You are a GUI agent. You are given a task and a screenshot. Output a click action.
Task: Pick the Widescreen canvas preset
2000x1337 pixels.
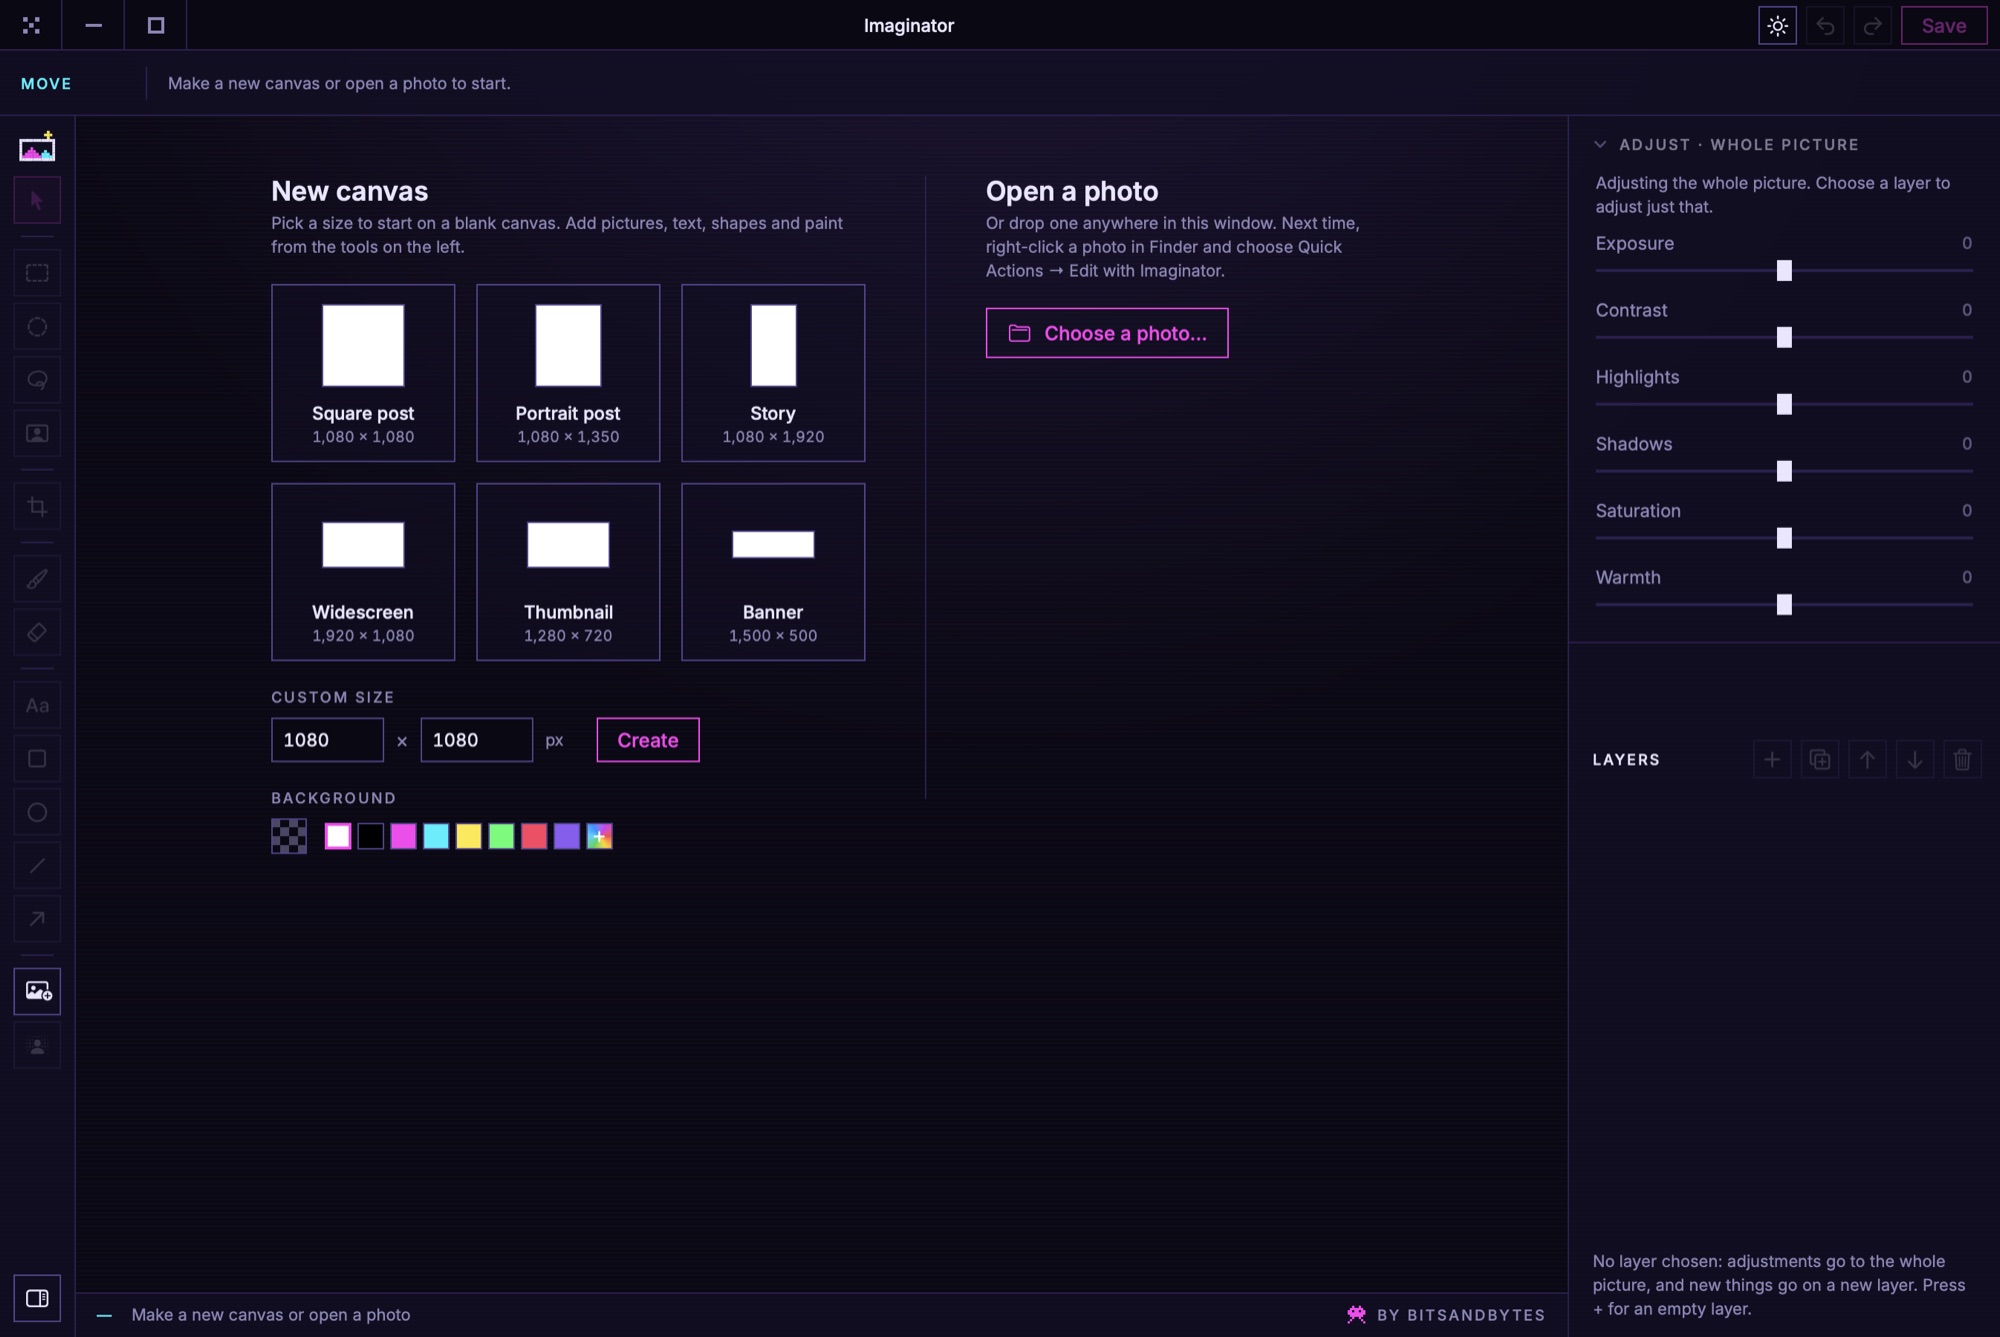click(x=363, y=572)
